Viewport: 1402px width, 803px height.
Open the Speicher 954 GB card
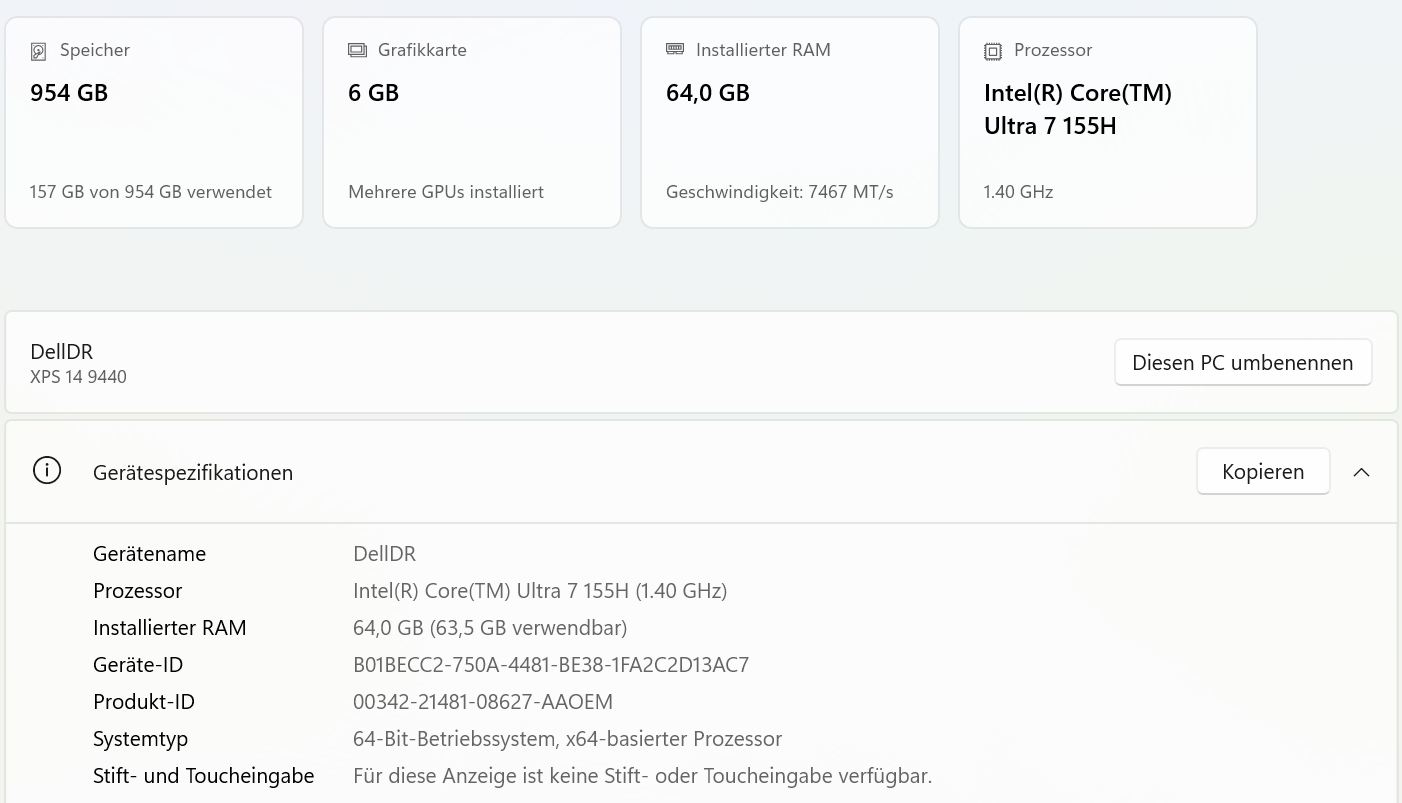[x=154, y=122]
